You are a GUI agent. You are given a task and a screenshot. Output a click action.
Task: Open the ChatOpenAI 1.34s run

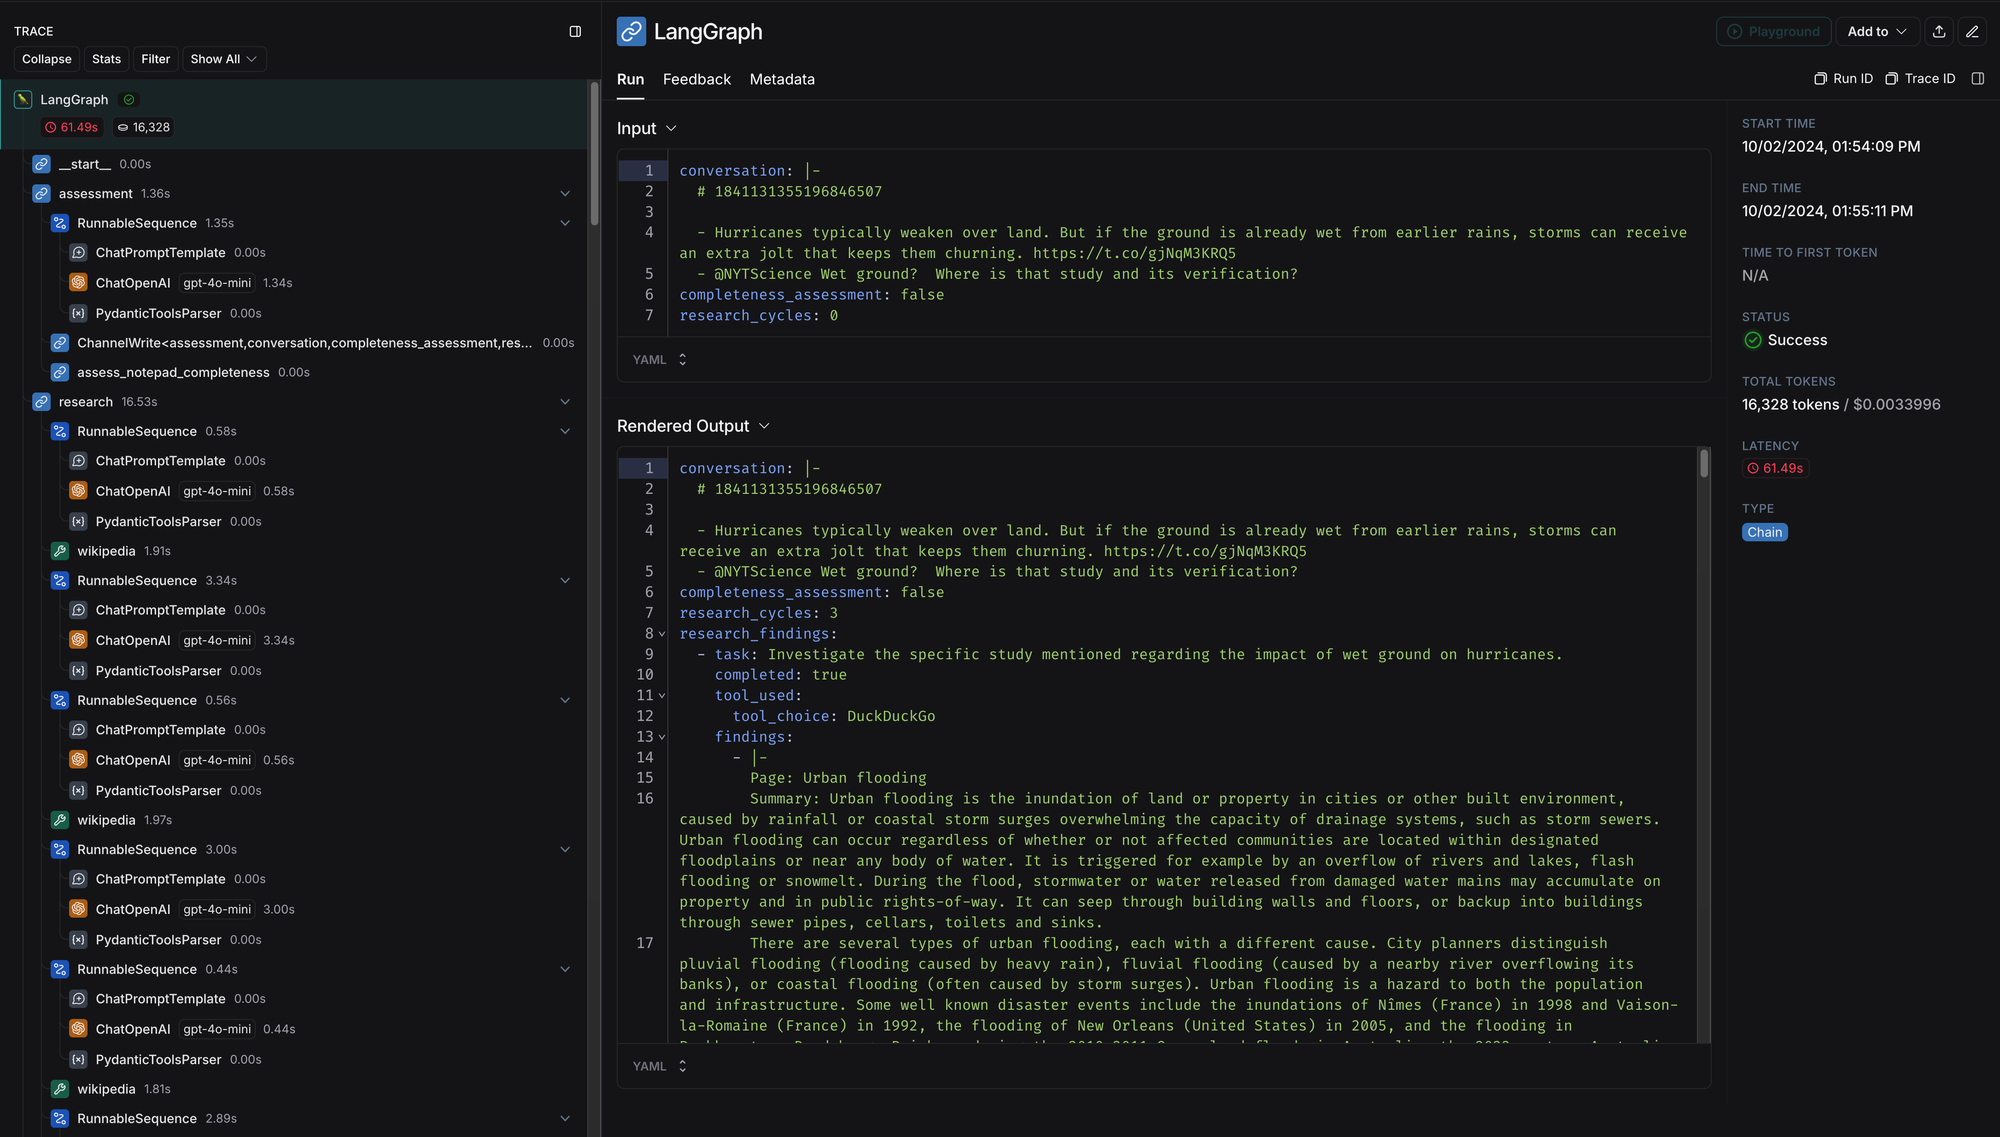coord(133,283)
